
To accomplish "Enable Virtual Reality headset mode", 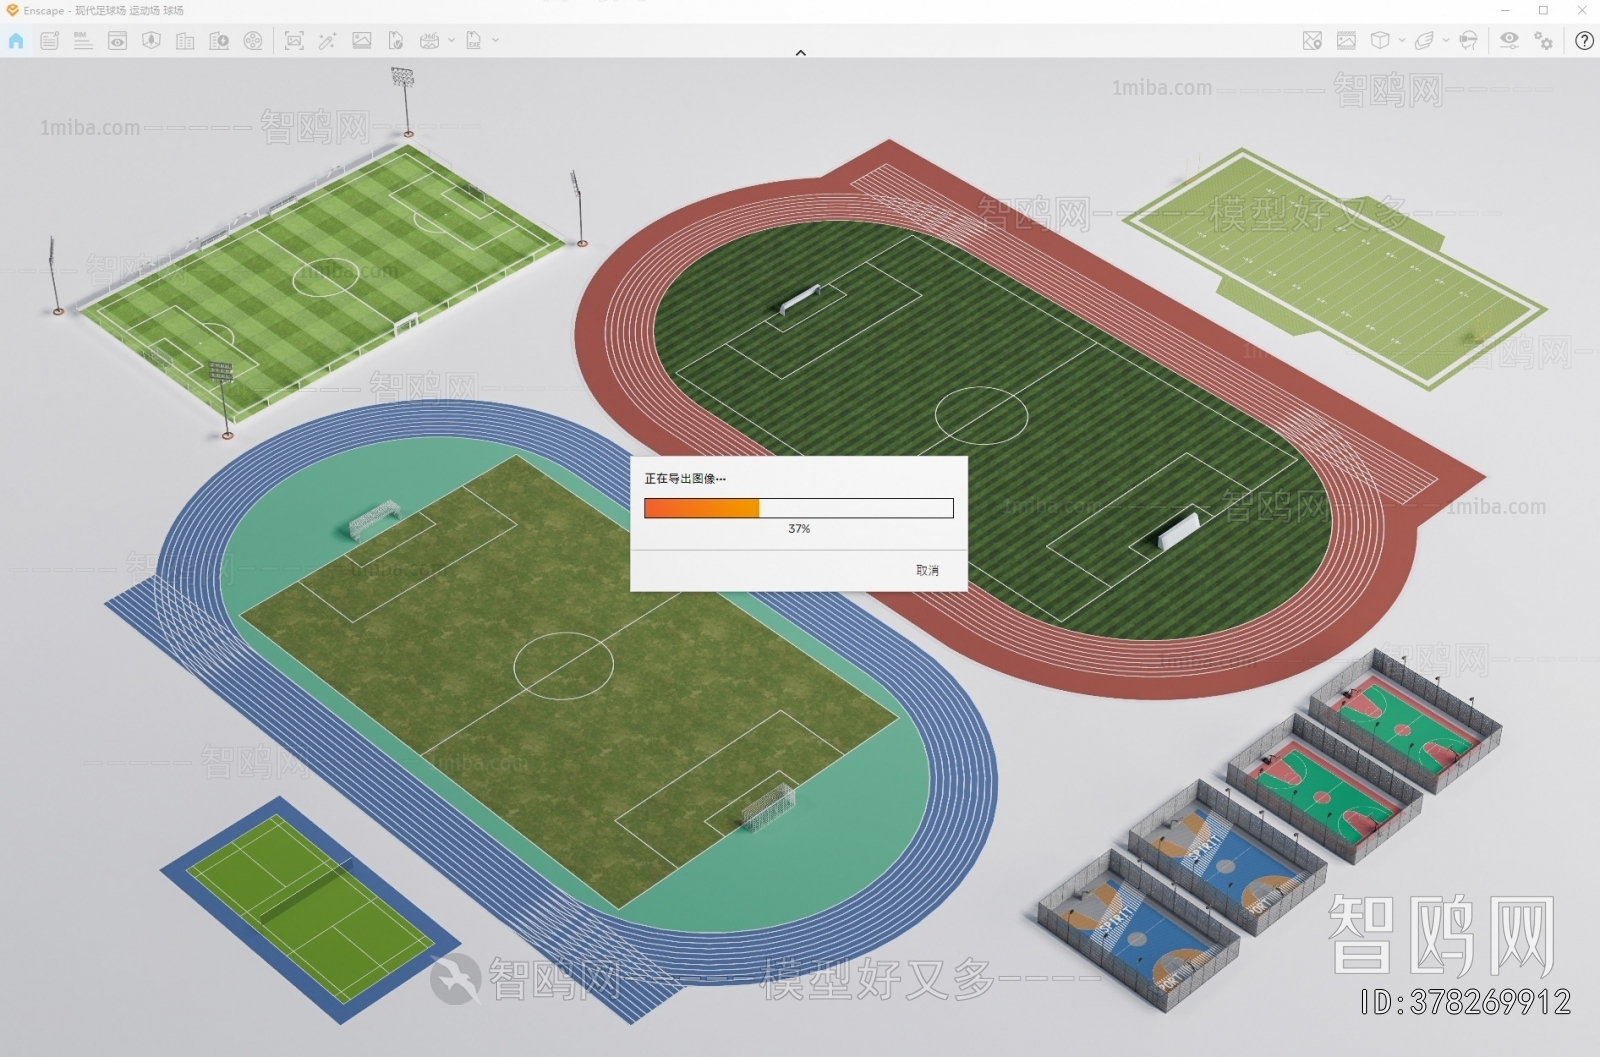I will click(x=1468, y=40).
